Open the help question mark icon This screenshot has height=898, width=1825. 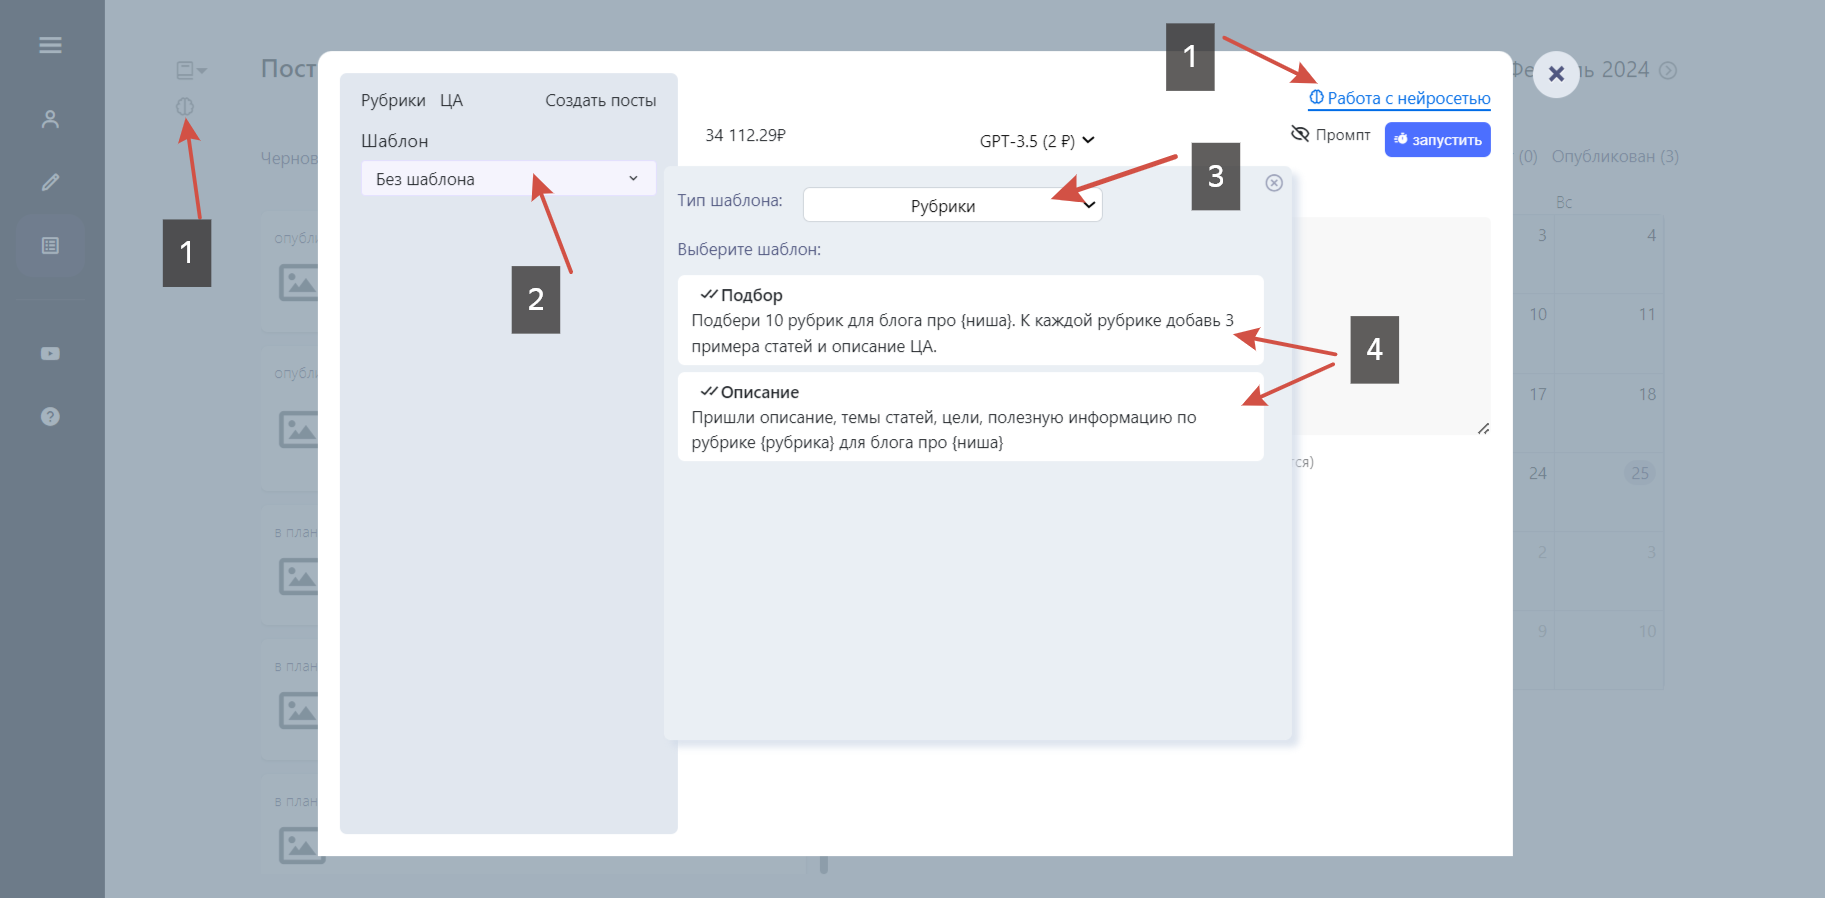(x=50, y=417)
